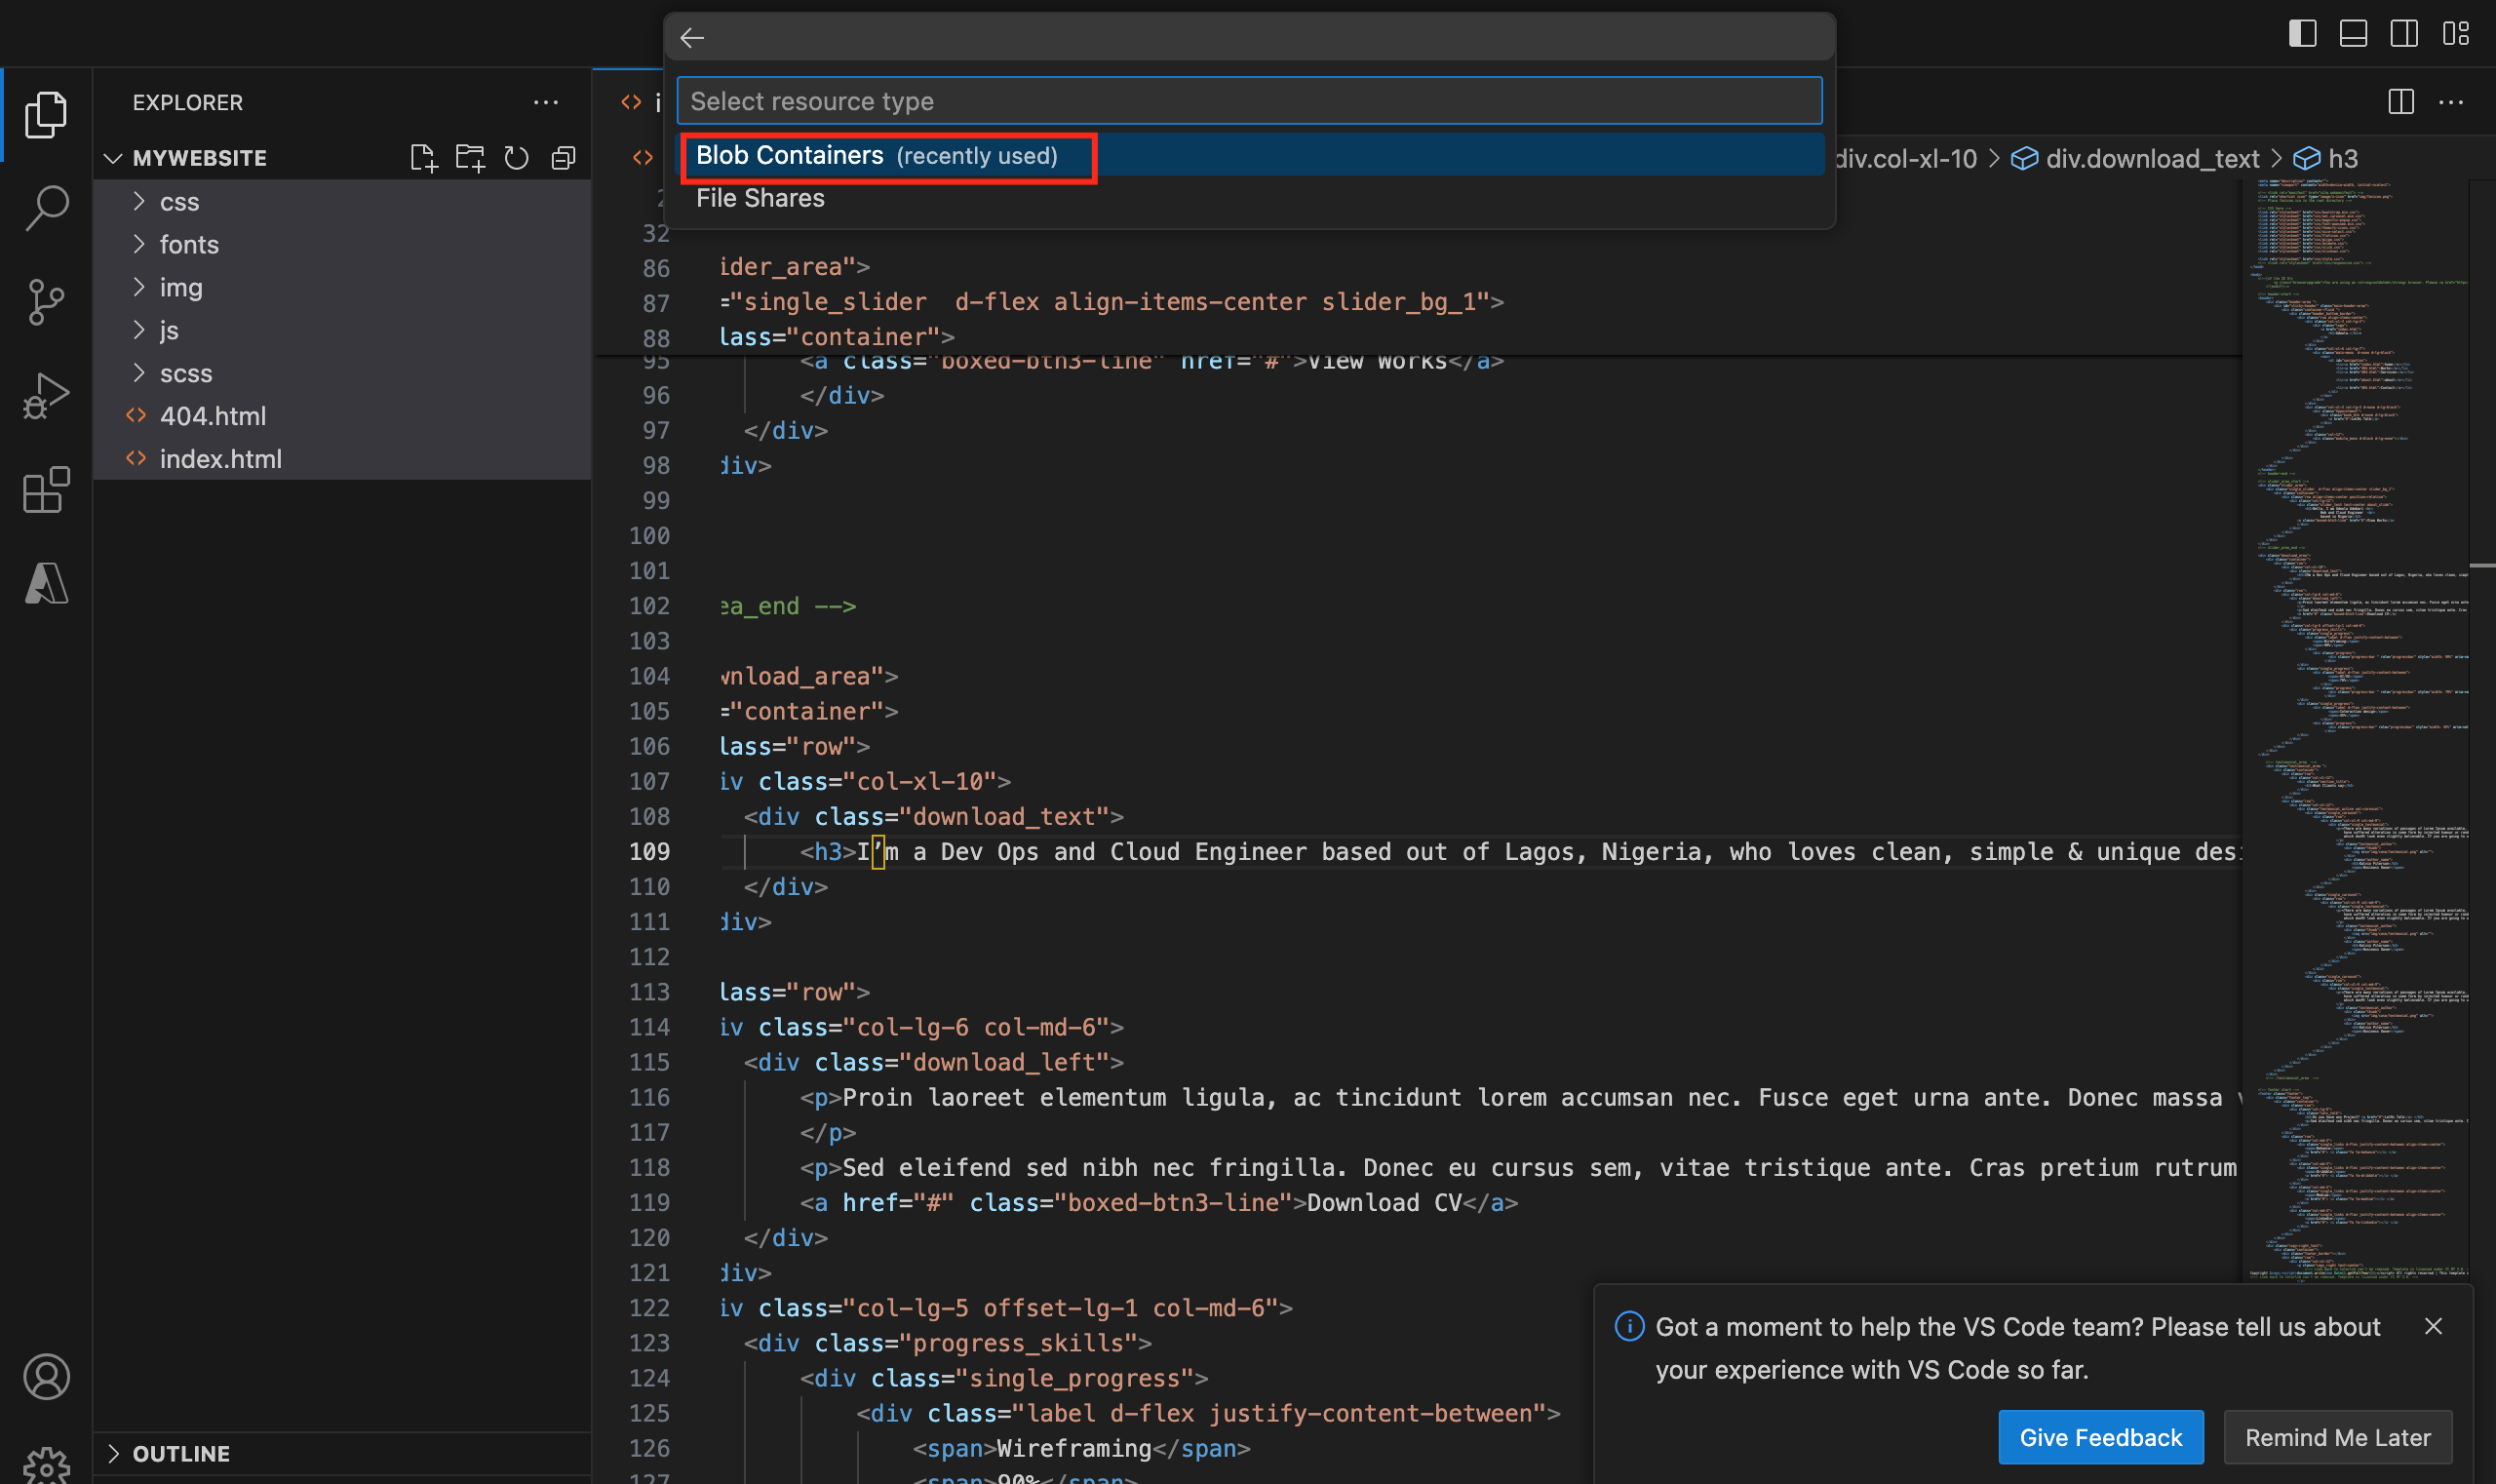Click the Select resource type input field
2496x1484 pixels.
[1248, 101]
